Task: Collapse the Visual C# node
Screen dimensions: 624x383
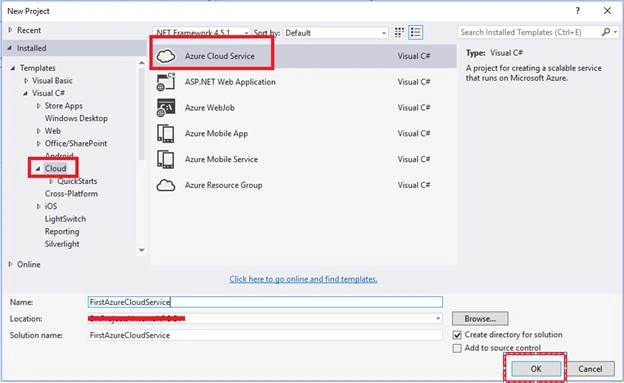Action: pyautogui.click(x=26, y=93)
